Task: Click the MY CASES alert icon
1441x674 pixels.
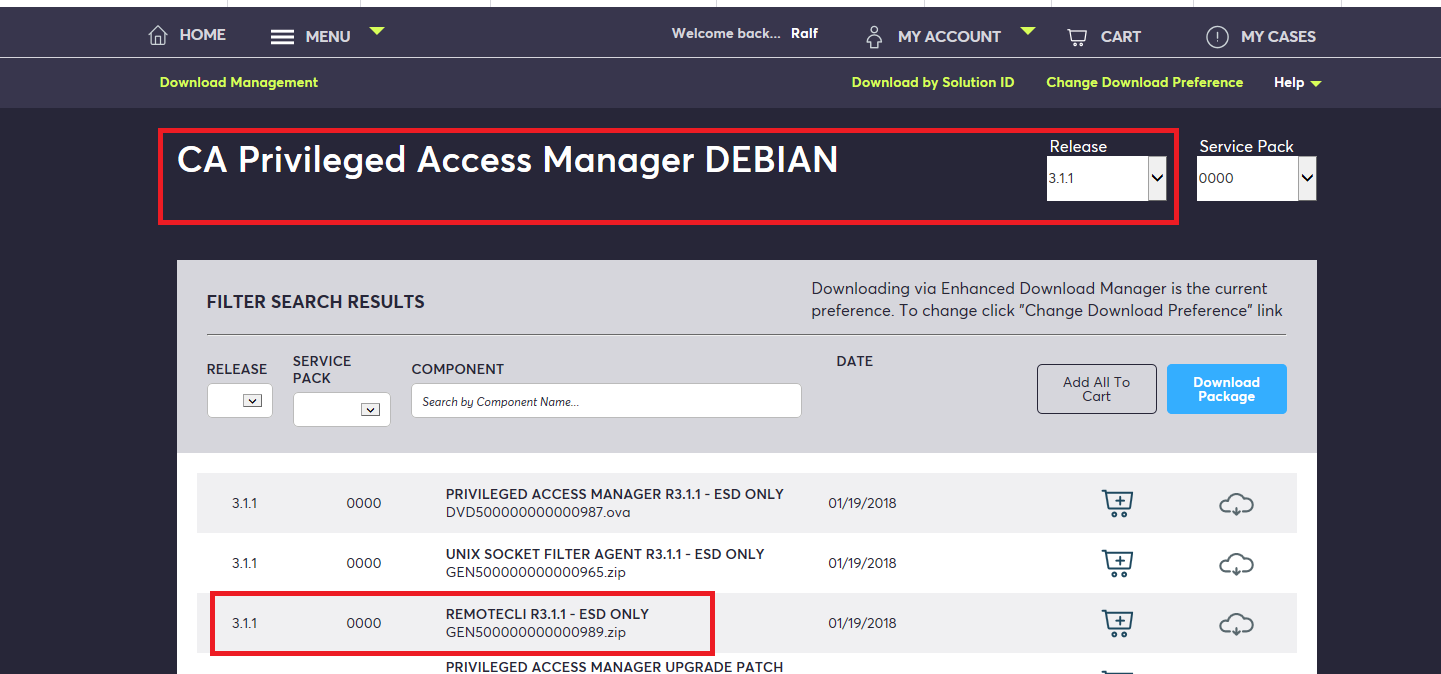Action: (x=1217, y=37)
